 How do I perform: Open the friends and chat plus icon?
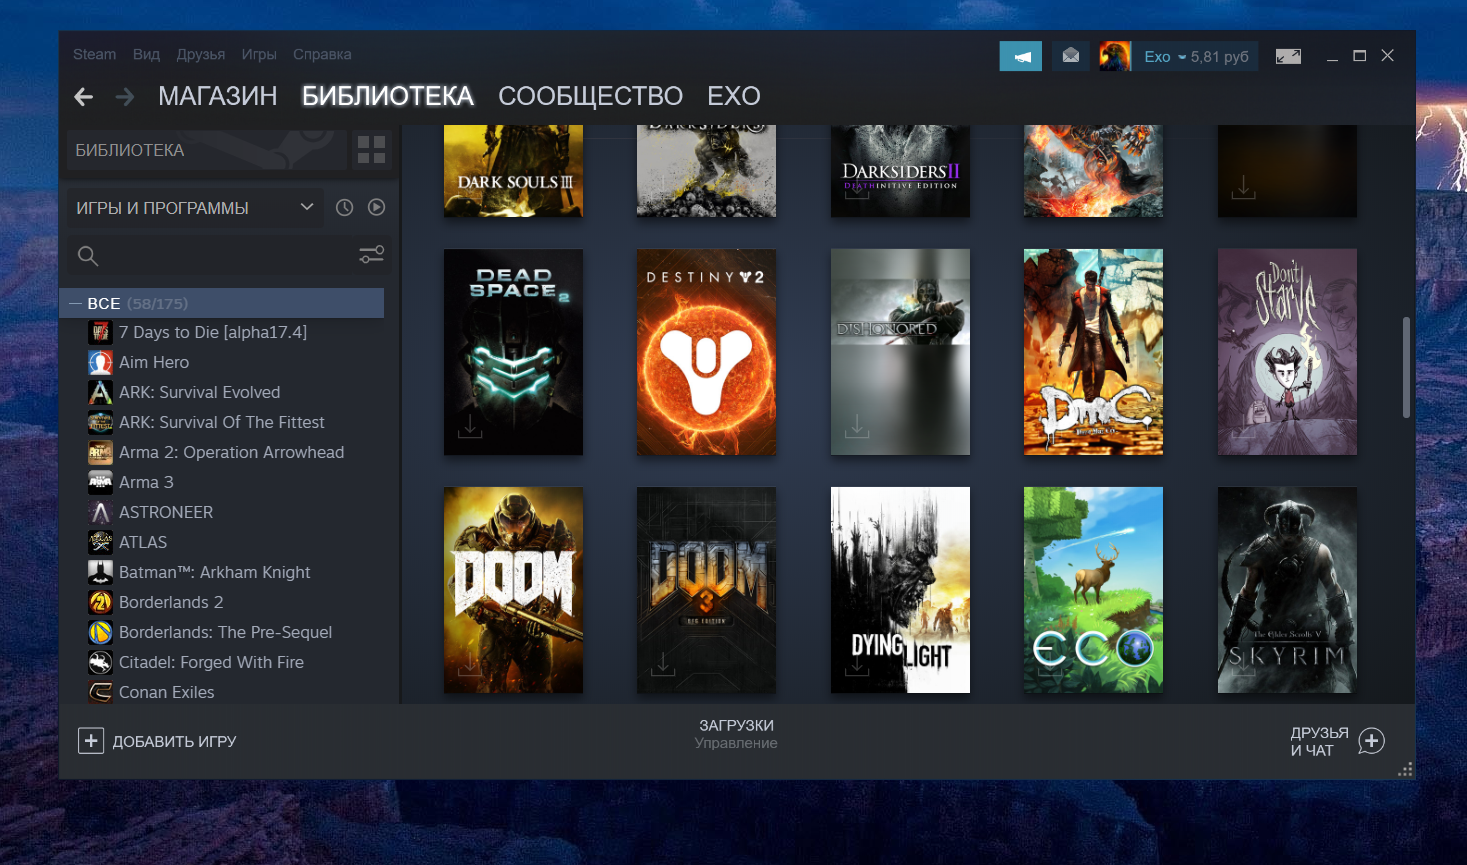pyautogui.click(x=1371, y=741)
